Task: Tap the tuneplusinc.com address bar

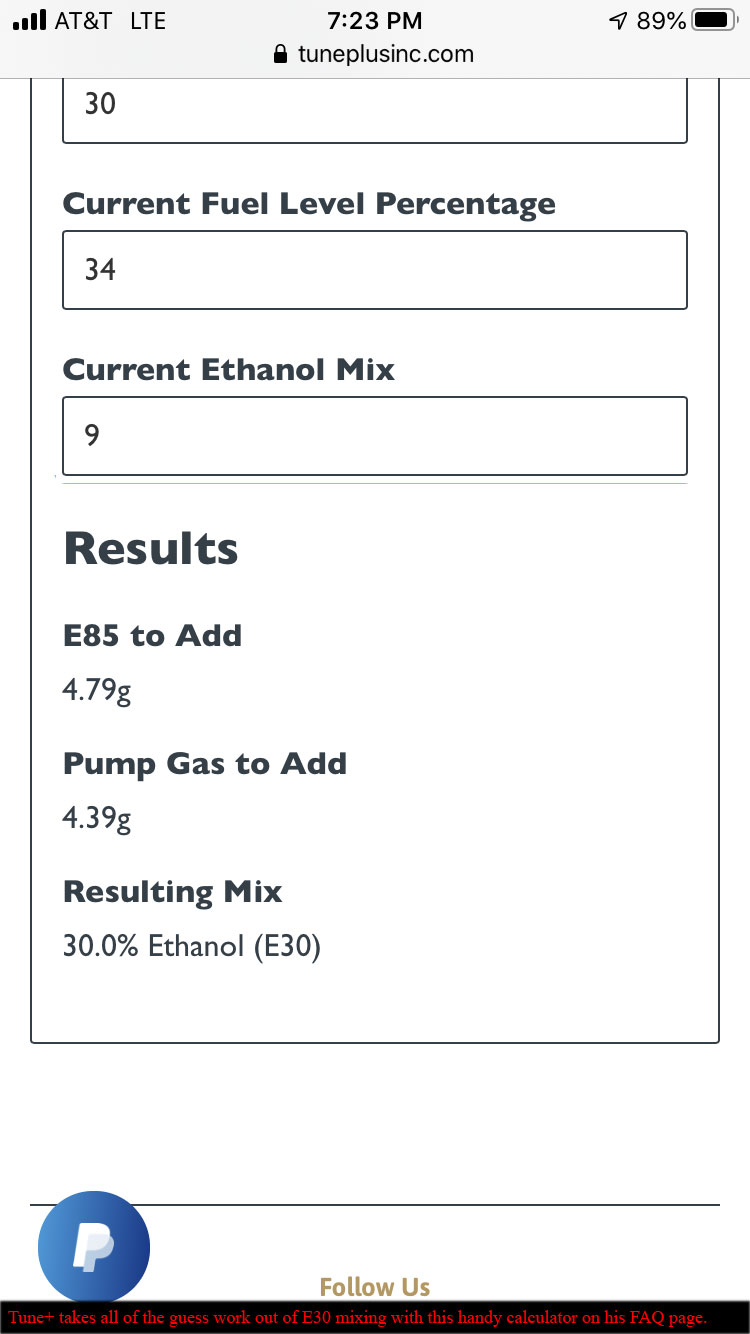Action: point(375,54)
